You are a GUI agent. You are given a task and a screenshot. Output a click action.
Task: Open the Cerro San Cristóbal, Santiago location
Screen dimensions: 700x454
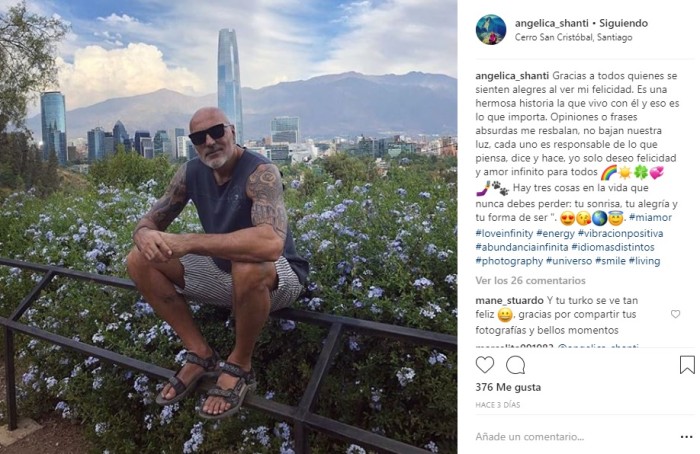[573, 37]
